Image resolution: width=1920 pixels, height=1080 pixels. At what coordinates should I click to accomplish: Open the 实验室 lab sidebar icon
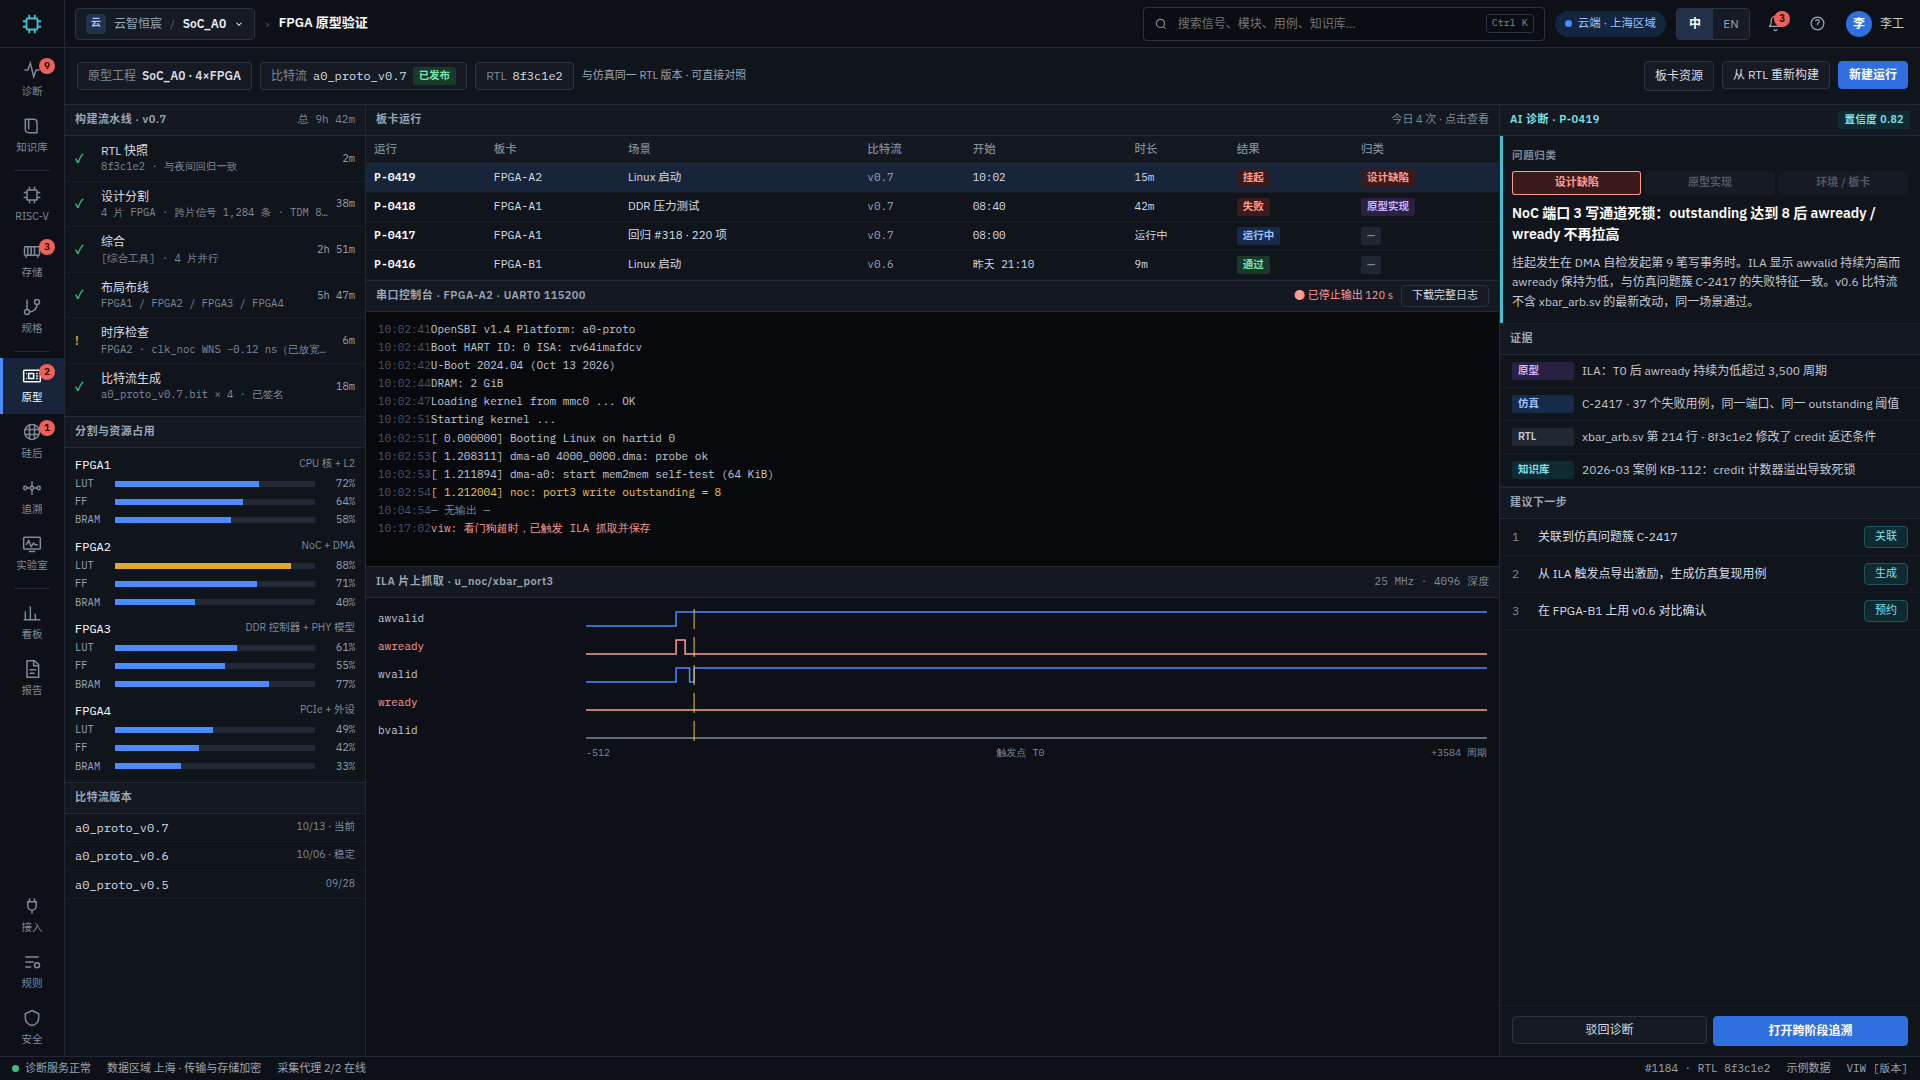click(32, 552)
